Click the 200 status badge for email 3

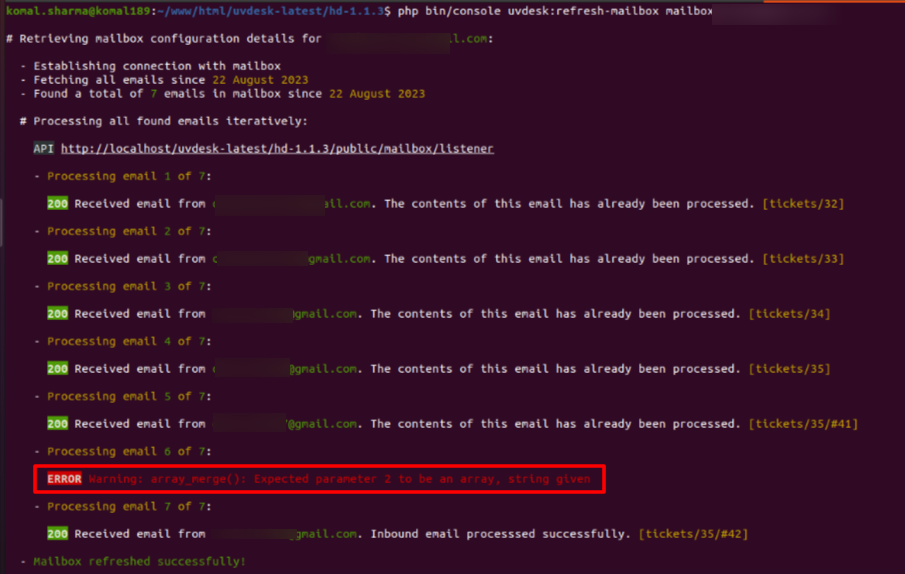point(57,314)
